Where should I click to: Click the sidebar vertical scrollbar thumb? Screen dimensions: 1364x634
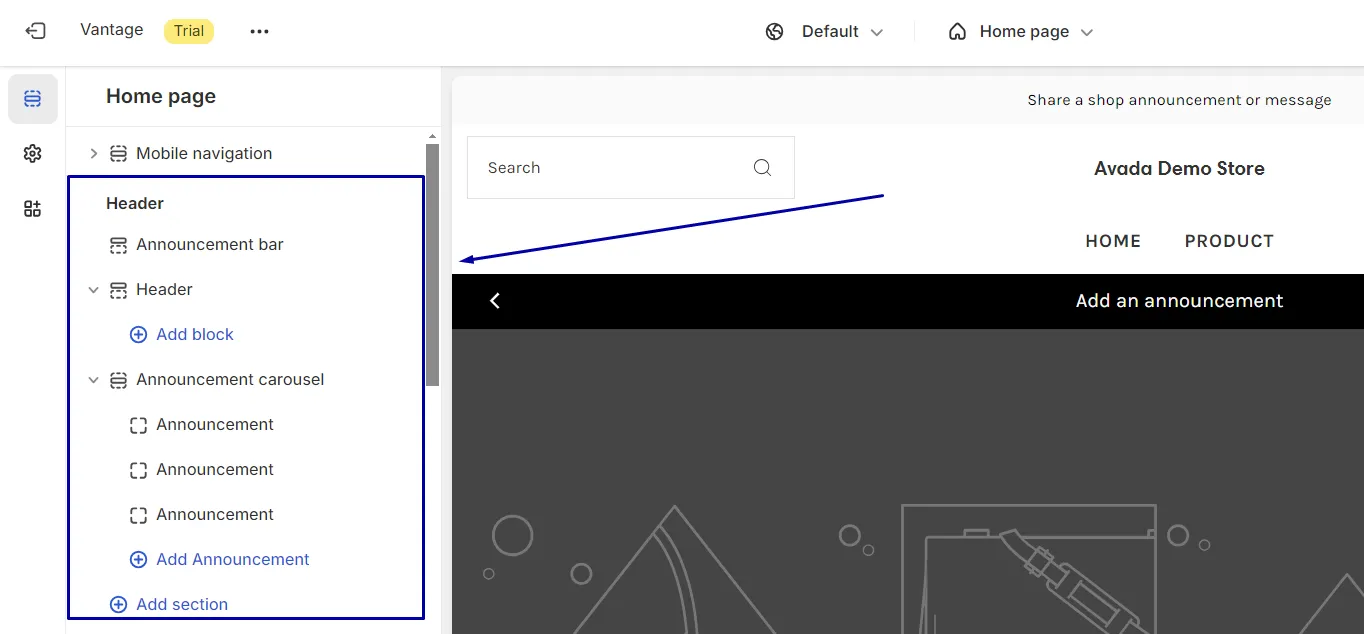[x=433, y=265]
